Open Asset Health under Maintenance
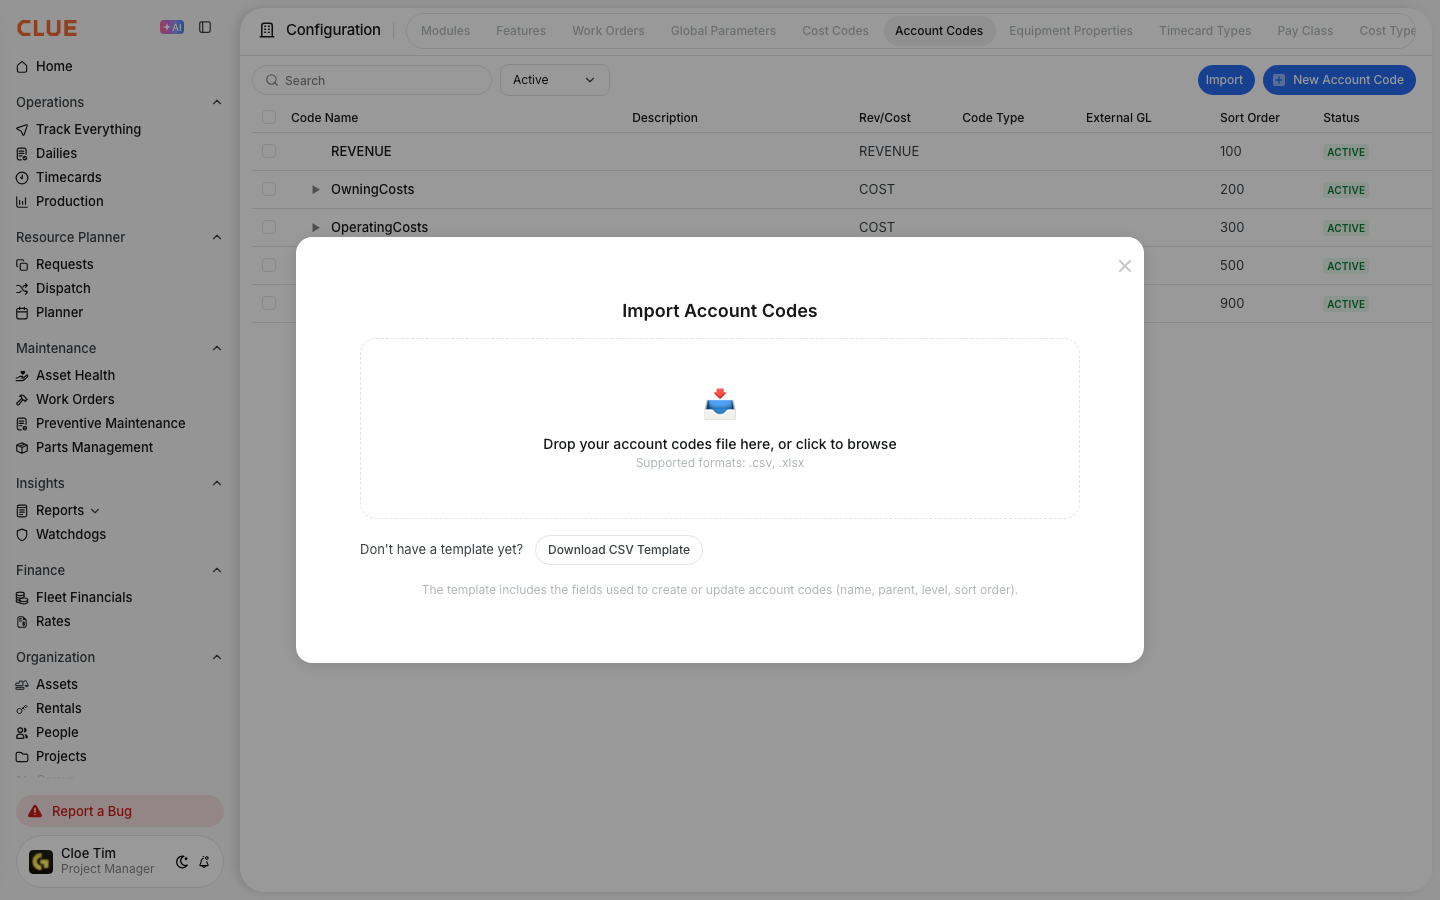The height and width of the screenshot is (900, 1440). pos(75,375)
